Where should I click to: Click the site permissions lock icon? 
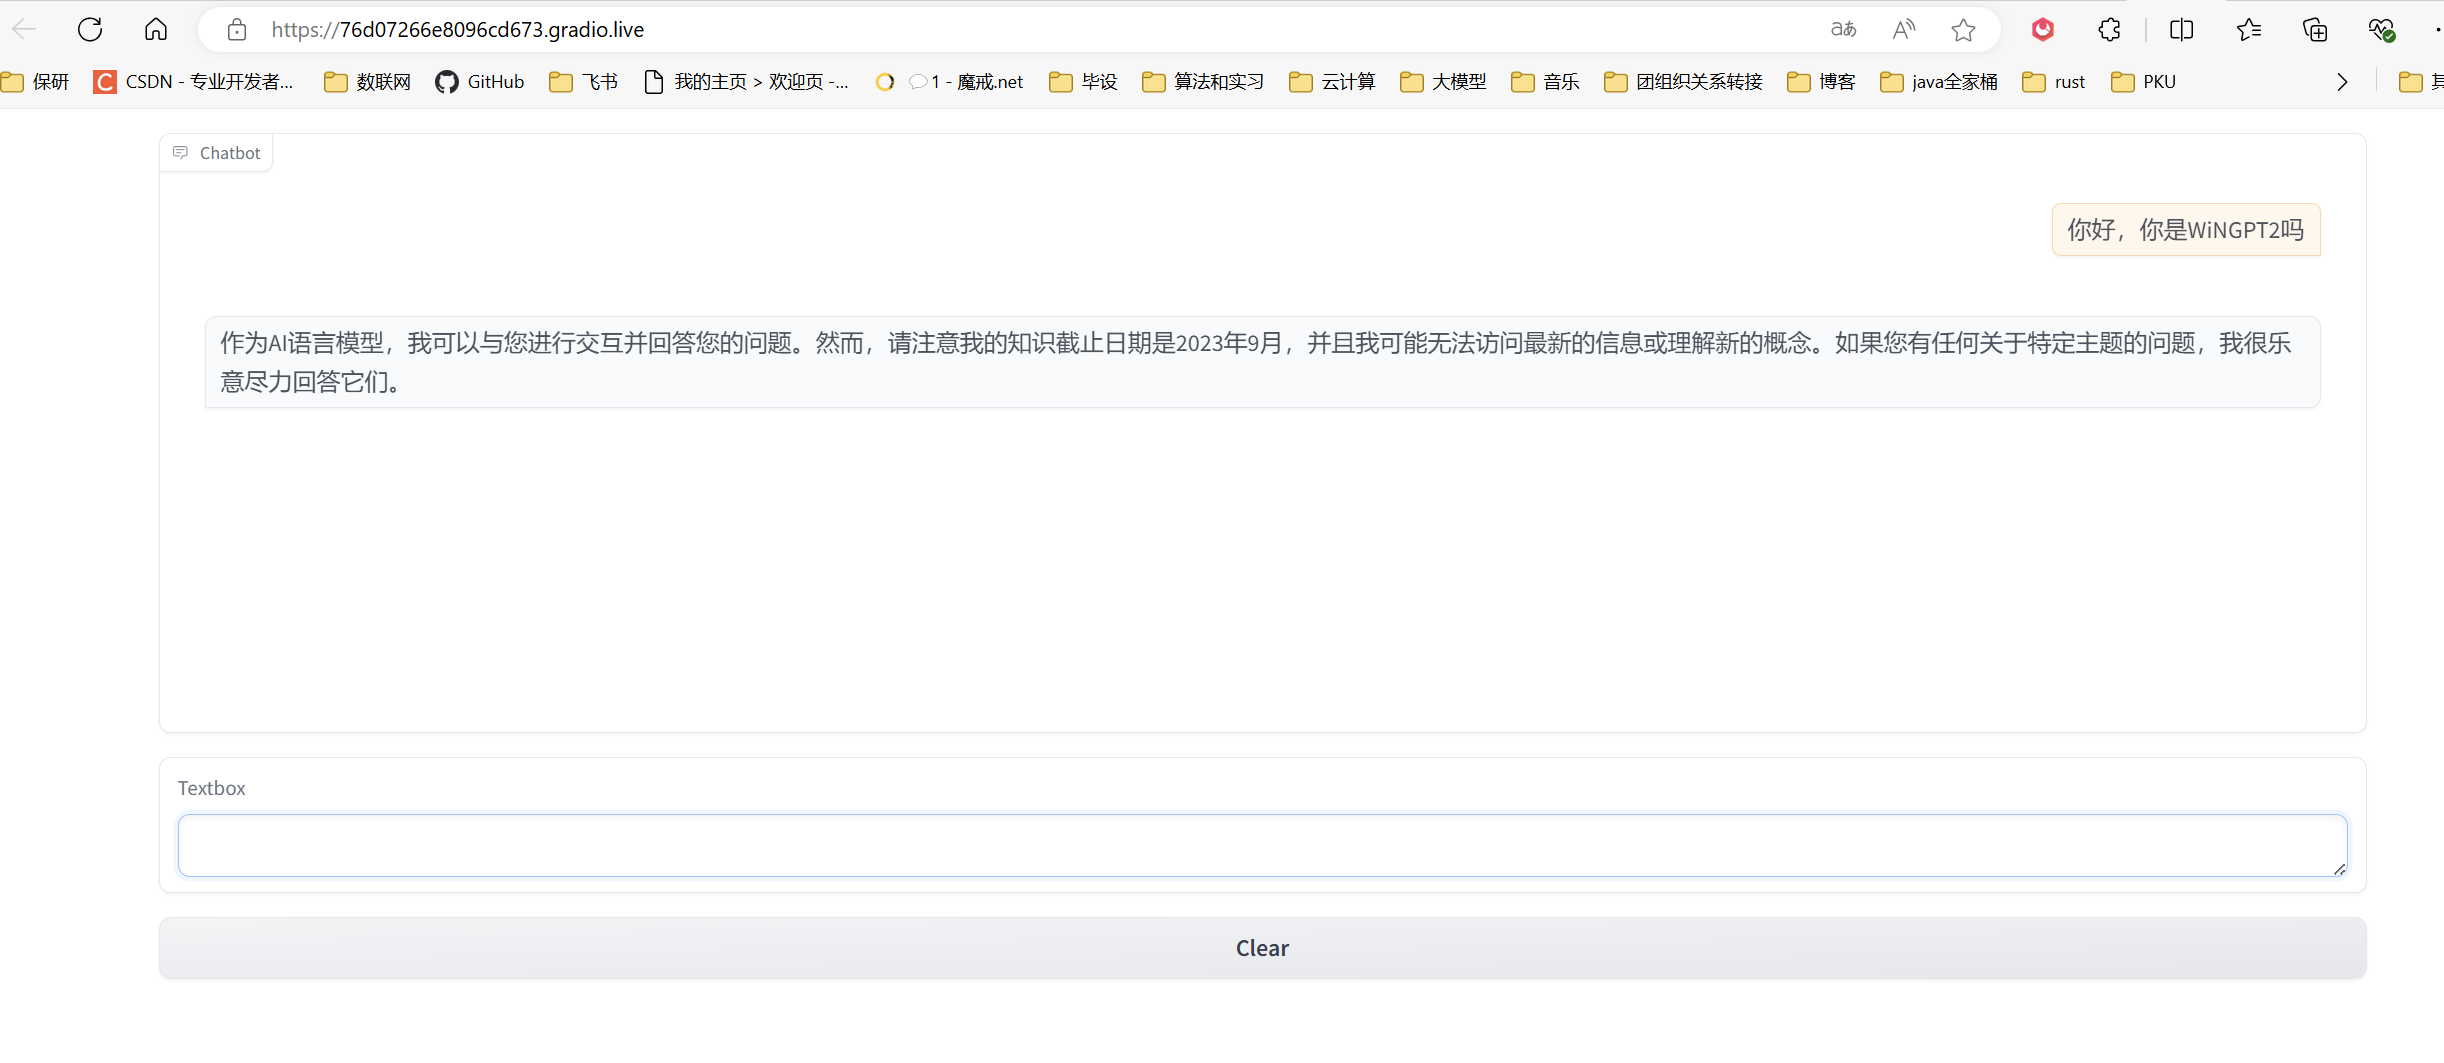237,29
